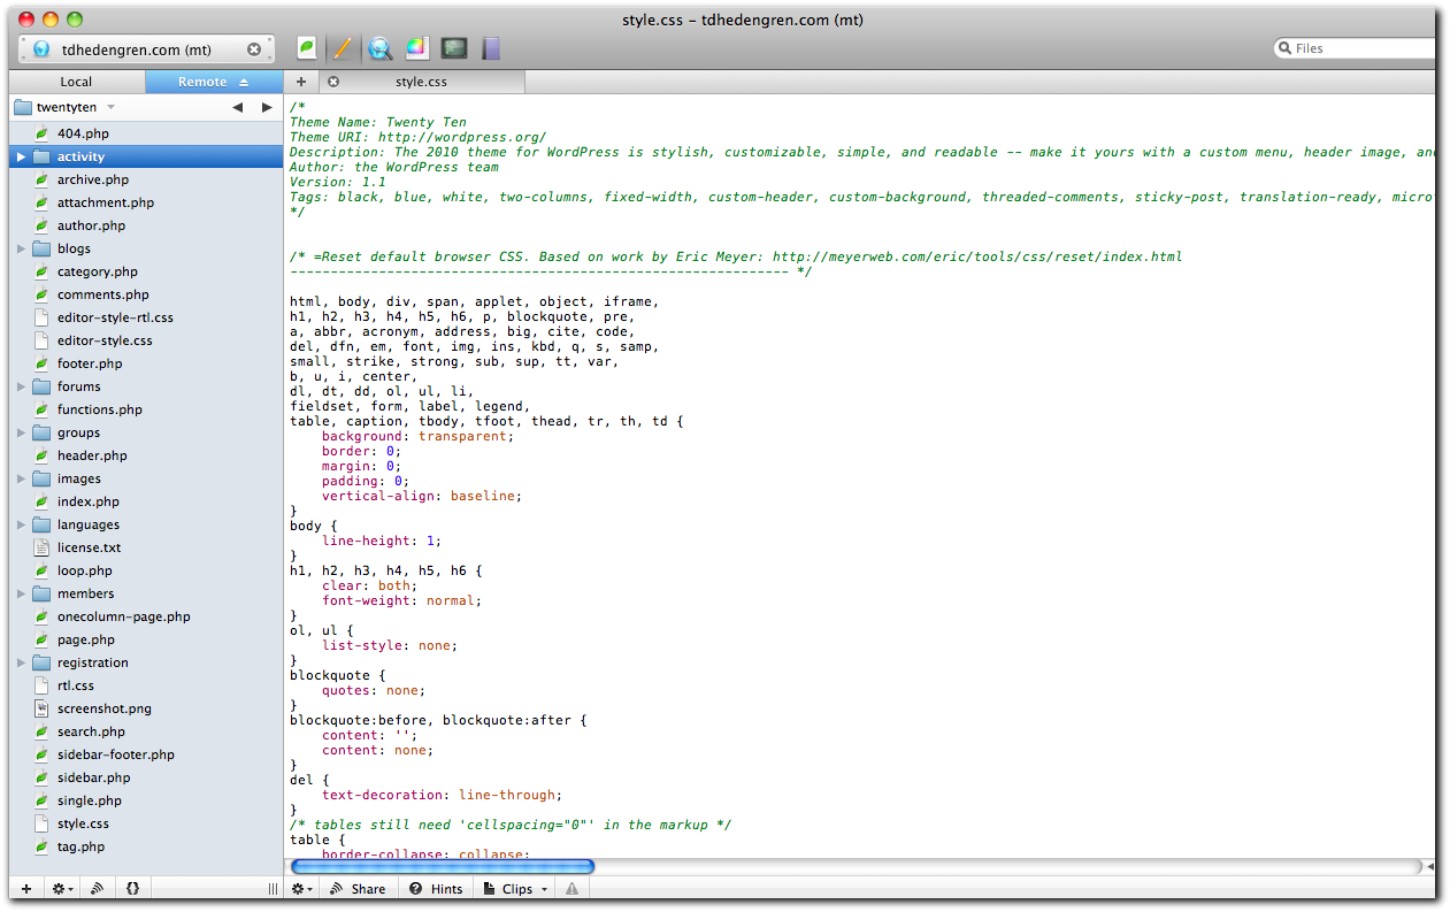The width and height of the screenshot is (1450, 912).
Task: Select author.php in file list
Action: coord(146,226)
